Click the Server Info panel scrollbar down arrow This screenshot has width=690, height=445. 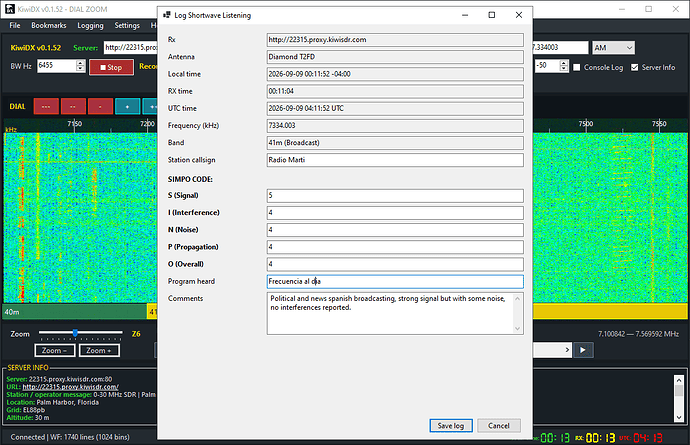pos(679,417)
